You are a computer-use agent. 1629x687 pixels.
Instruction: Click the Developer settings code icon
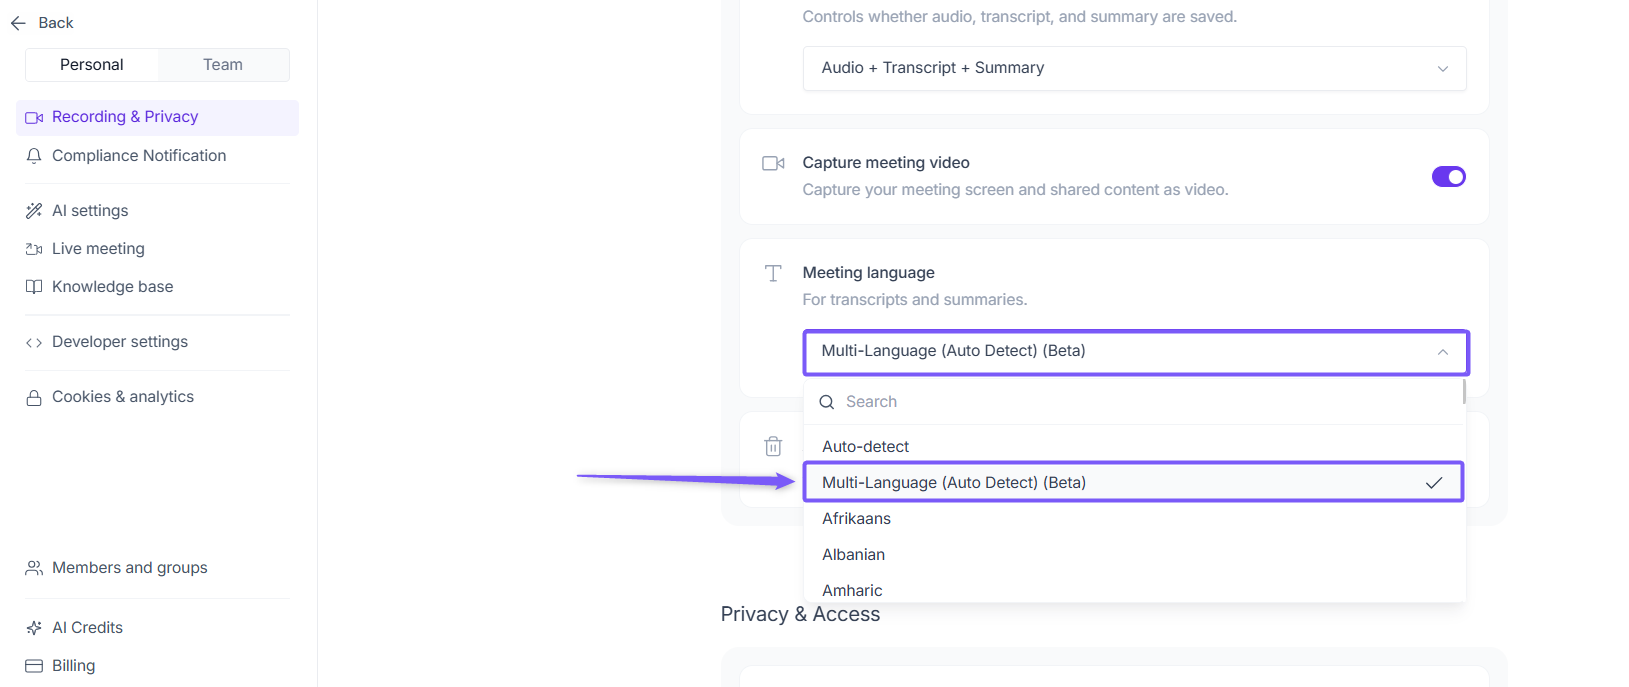click(34, 342)
